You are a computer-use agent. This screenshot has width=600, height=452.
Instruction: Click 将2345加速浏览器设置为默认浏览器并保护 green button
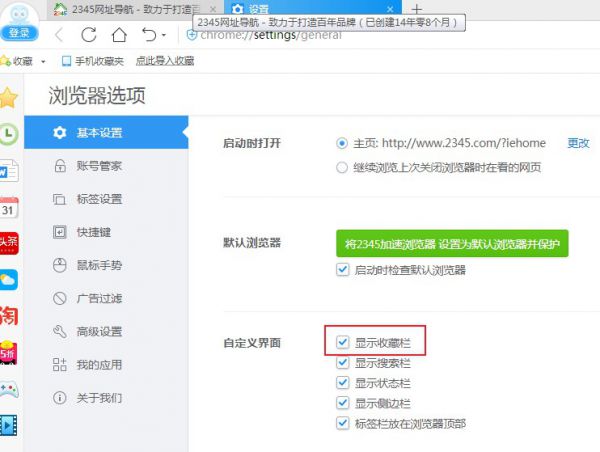pyautogui.click(x=452, y=243)
